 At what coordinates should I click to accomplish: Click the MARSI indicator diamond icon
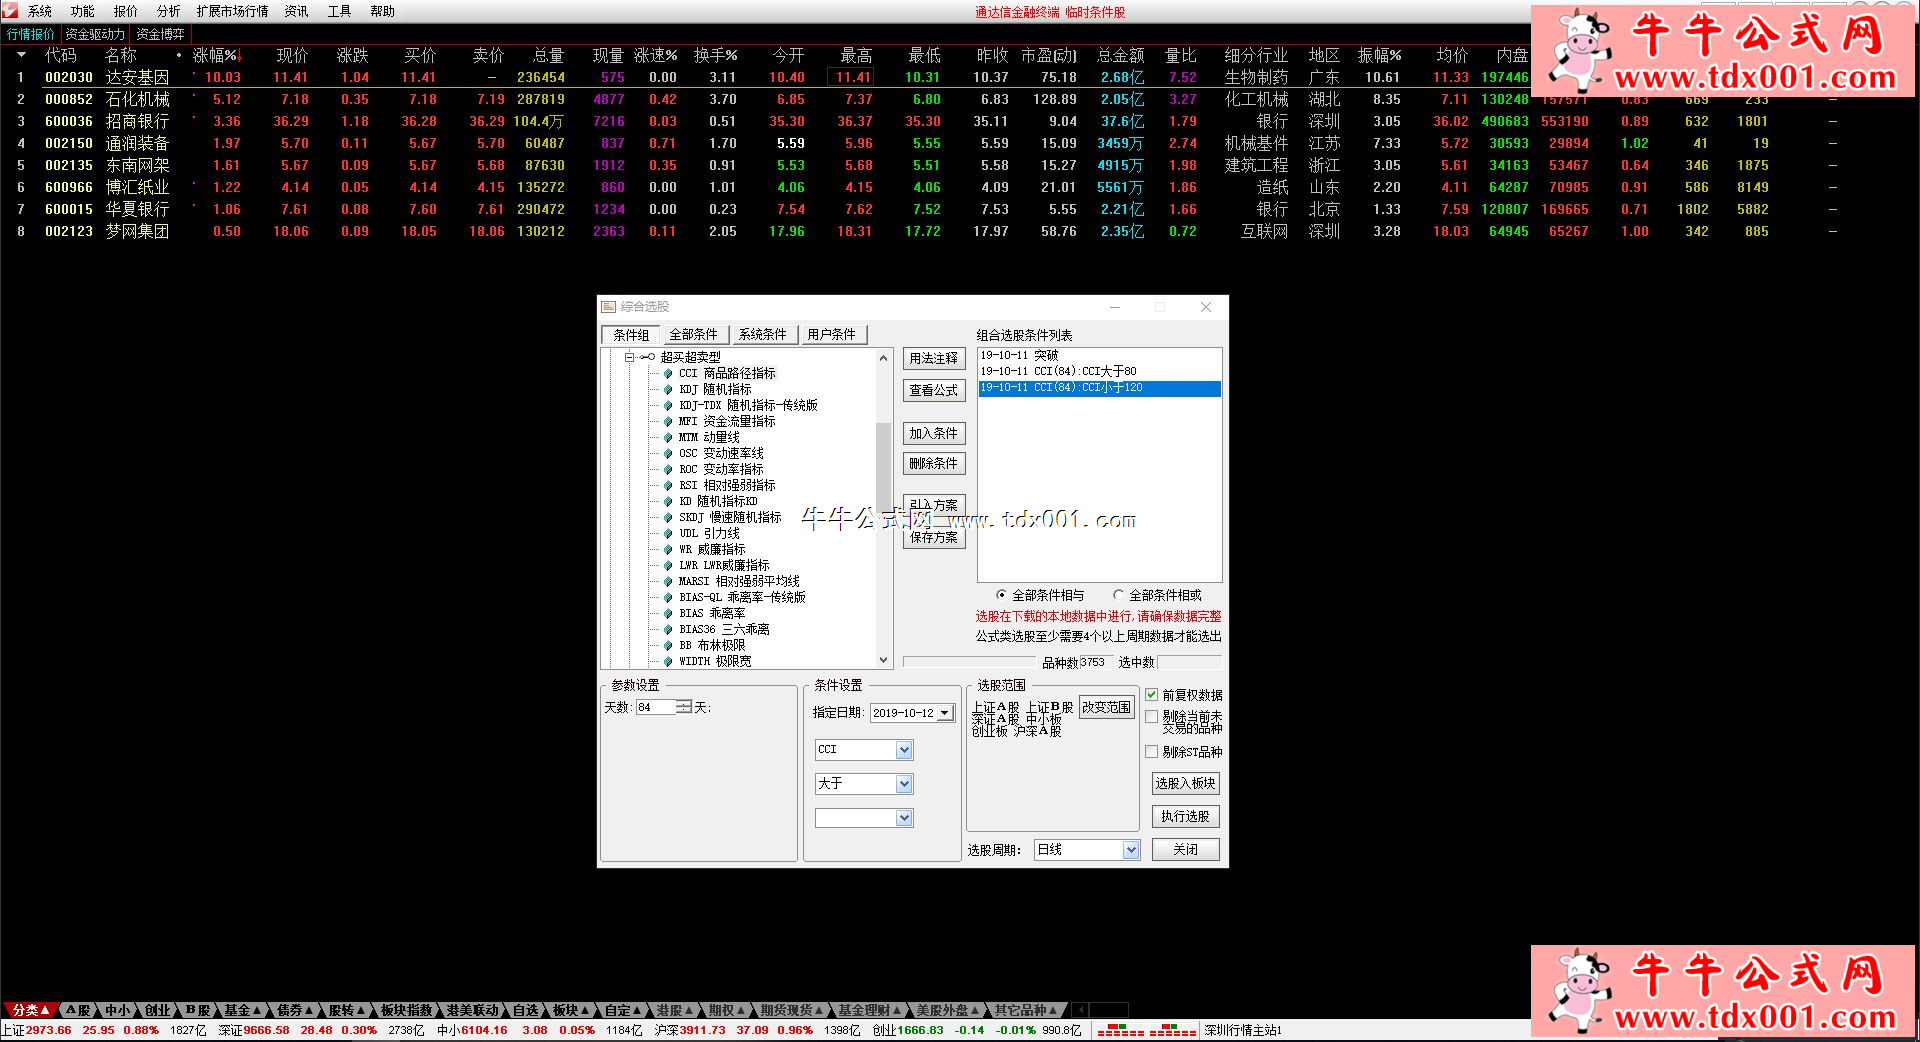668,581
